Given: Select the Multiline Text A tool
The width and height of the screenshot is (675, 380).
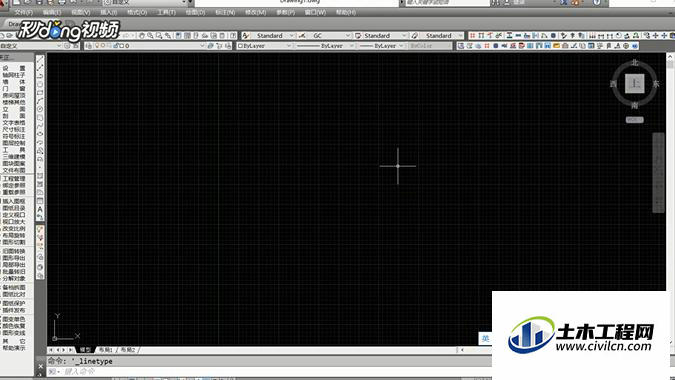Looking at the screenshot, I should [x=40, y=209].
